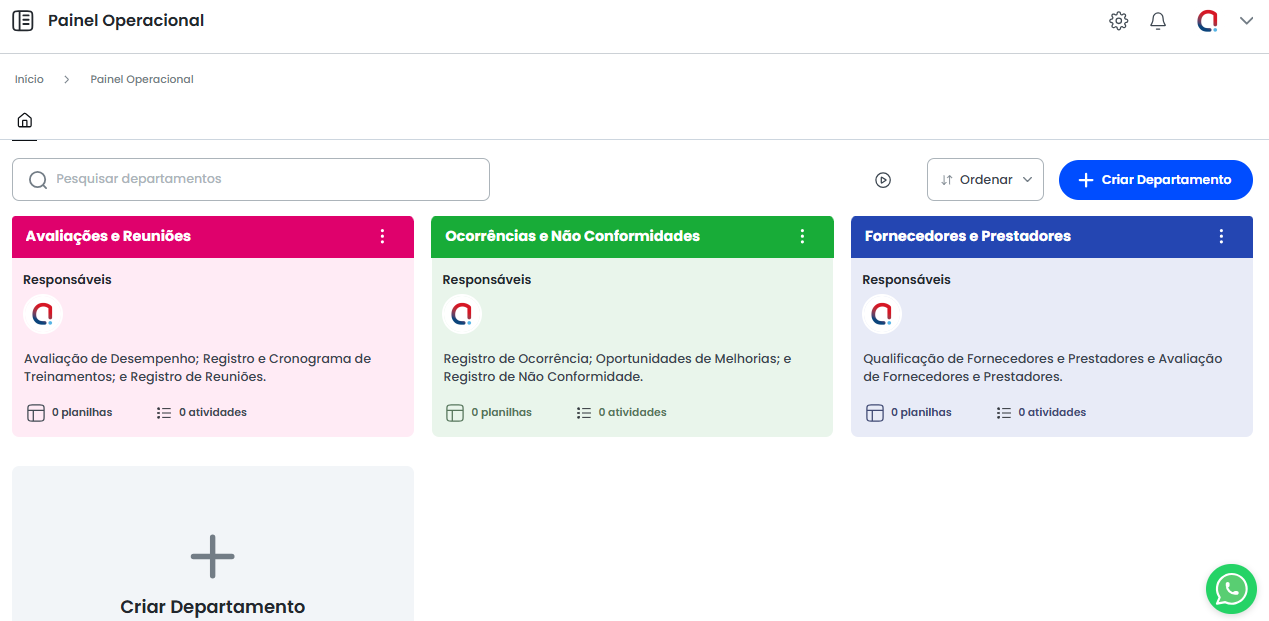The height and width of the screenshot is (621, 1269).
Task: Focus the Pesquisar departamentos search field
Action: [x=251, y=180]
